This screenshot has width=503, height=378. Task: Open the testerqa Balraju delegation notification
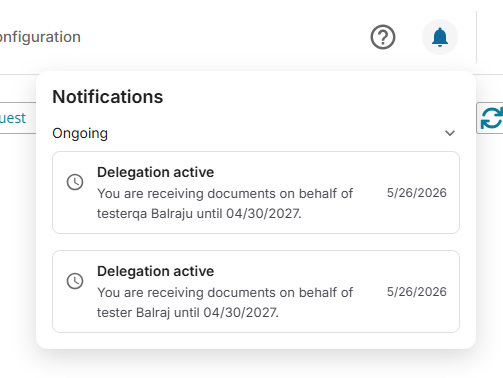pyautogui.click(x=256, y=192)
